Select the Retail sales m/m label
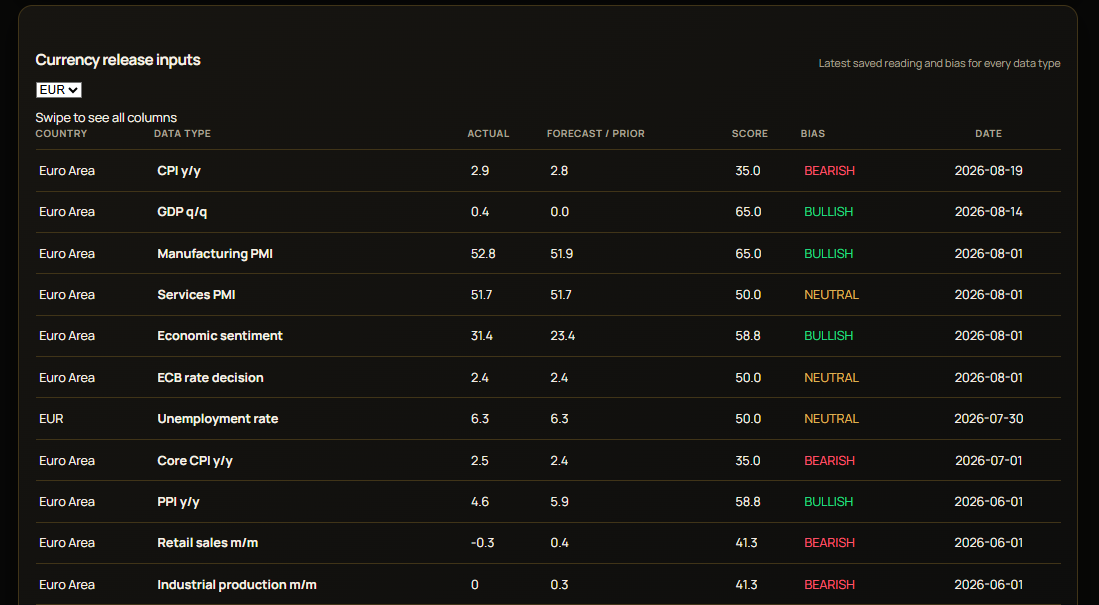This screenshot has width=1099, height=605. tap(207, 543)
